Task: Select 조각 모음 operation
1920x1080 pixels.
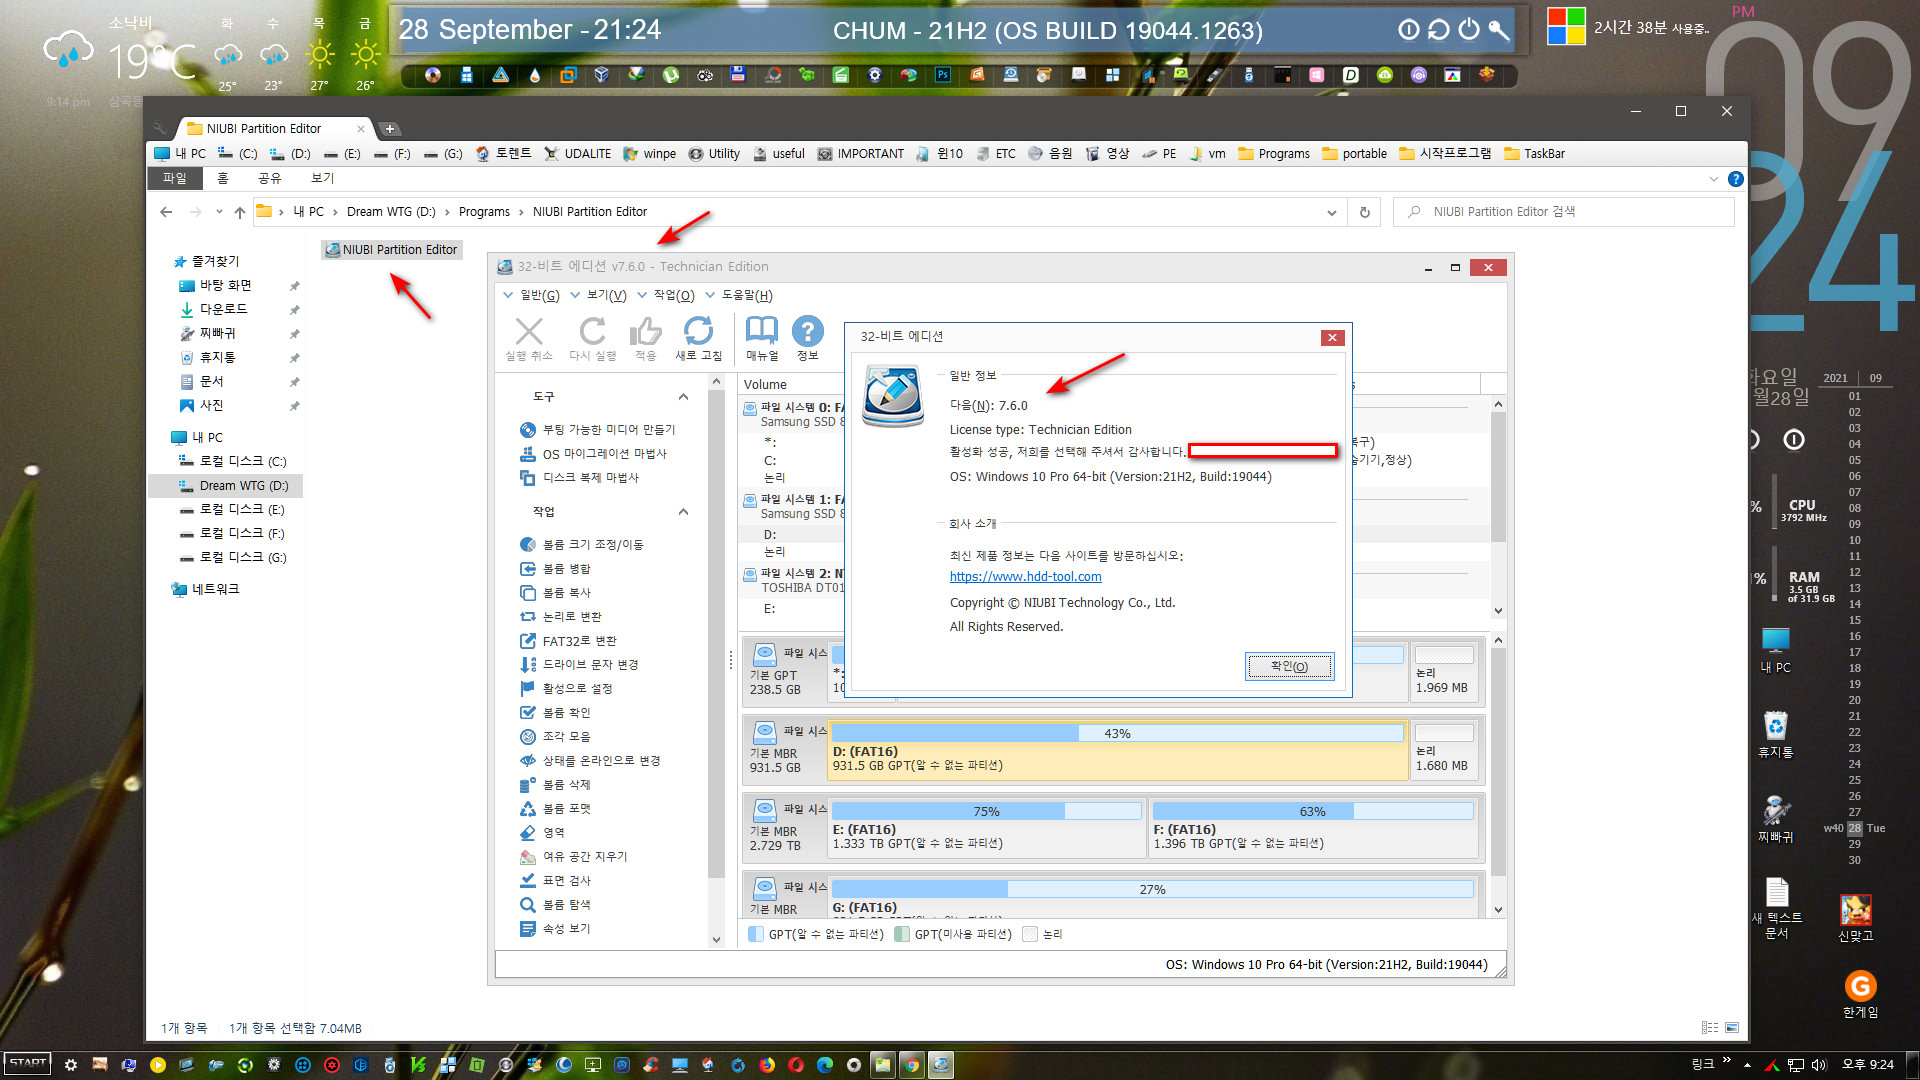Action: 555,737
